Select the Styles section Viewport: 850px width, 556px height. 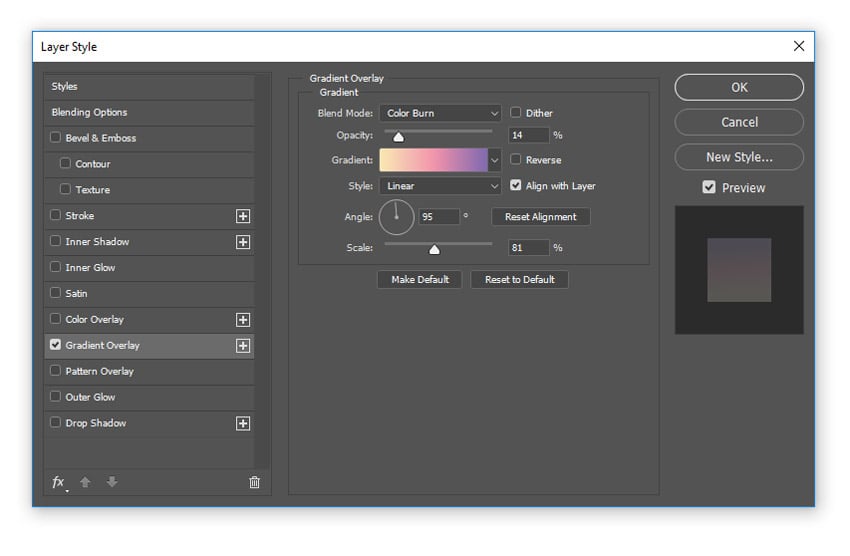coord(149,87)
